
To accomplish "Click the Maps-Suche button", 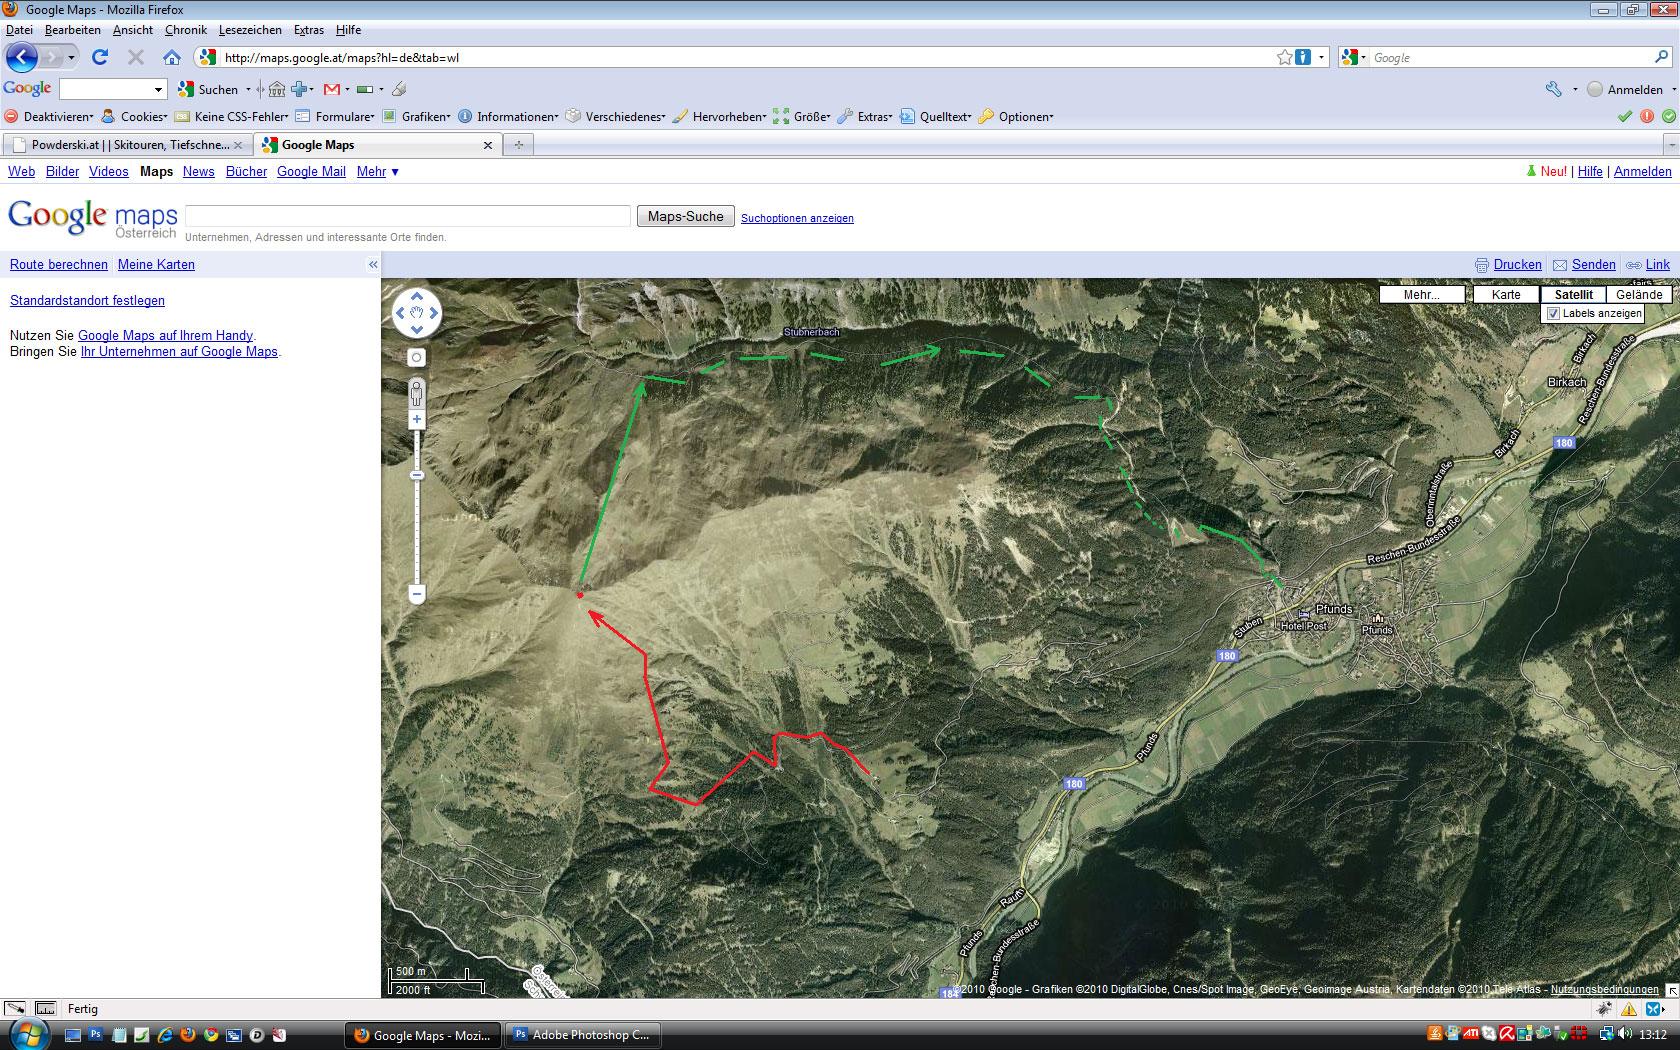I will (x=686, y=216).
